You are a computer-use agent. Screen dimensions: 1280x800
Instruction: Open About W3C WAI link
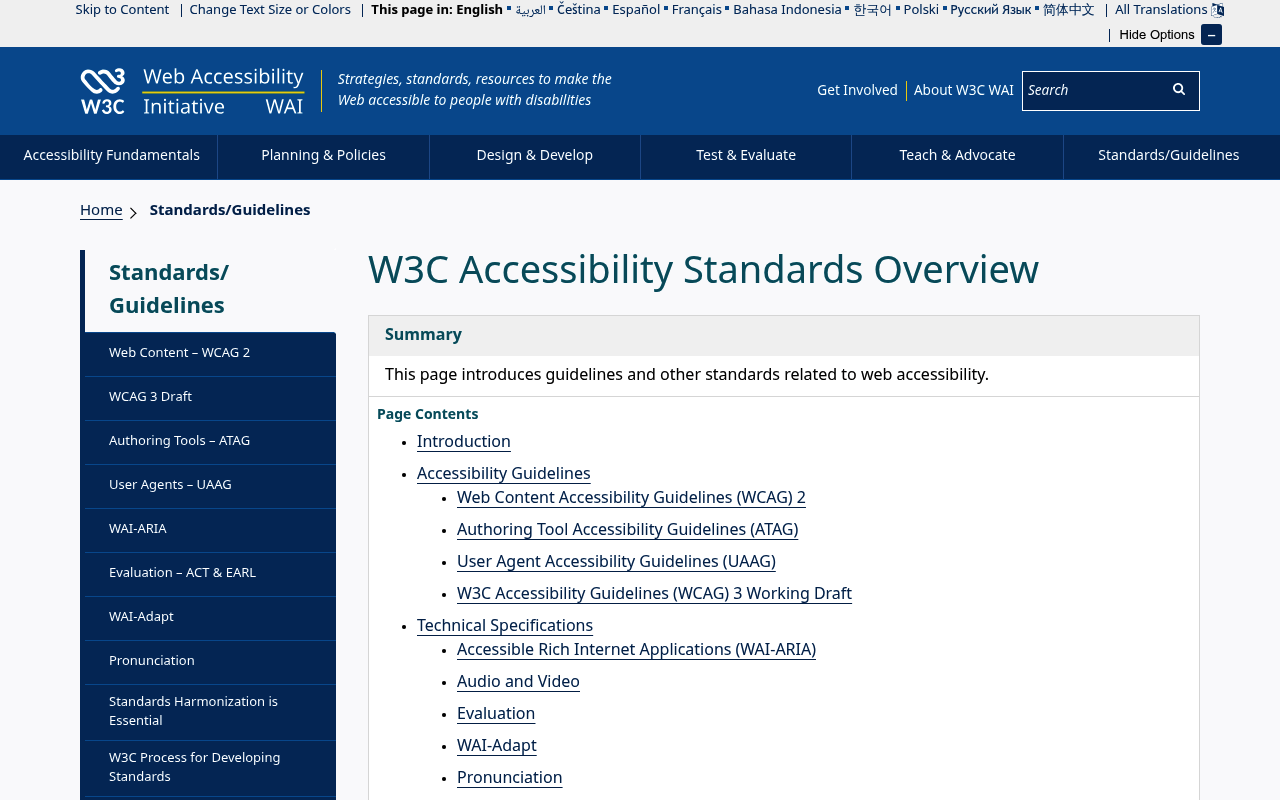pos(963,90)
